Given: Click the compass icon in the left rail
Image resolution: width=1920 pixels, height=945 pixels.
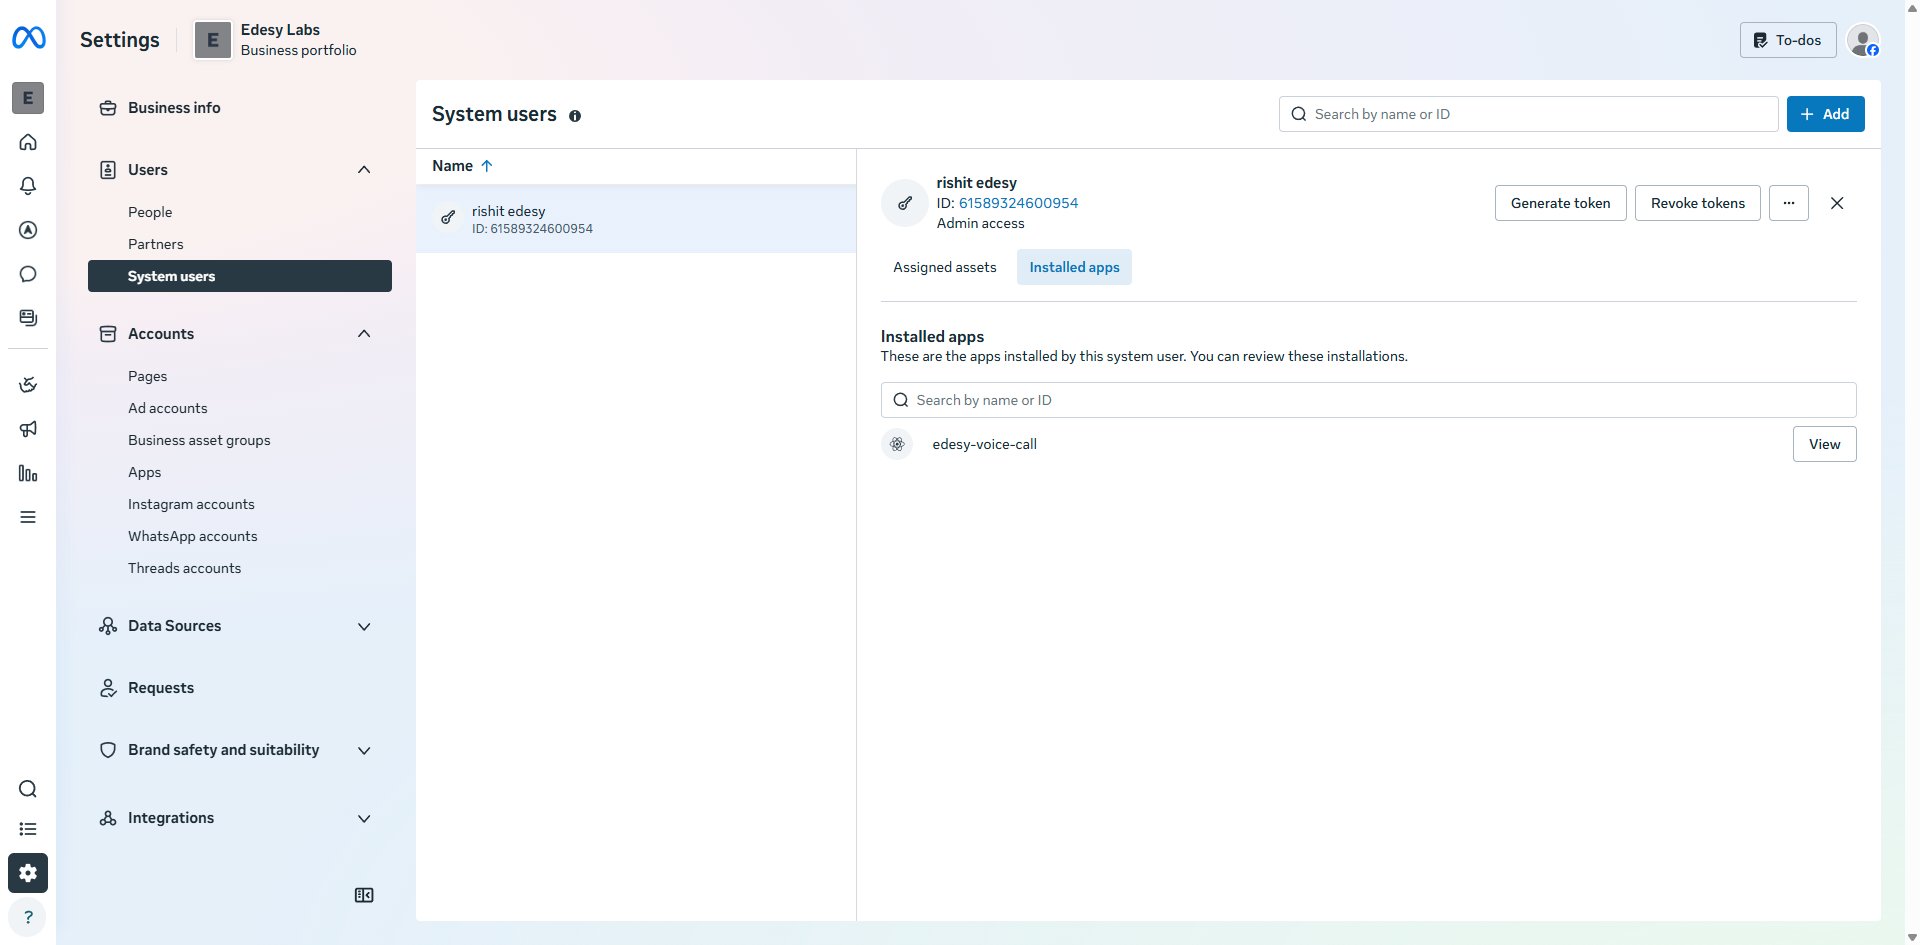Looking at the screenshot, I should click(28, 230).
